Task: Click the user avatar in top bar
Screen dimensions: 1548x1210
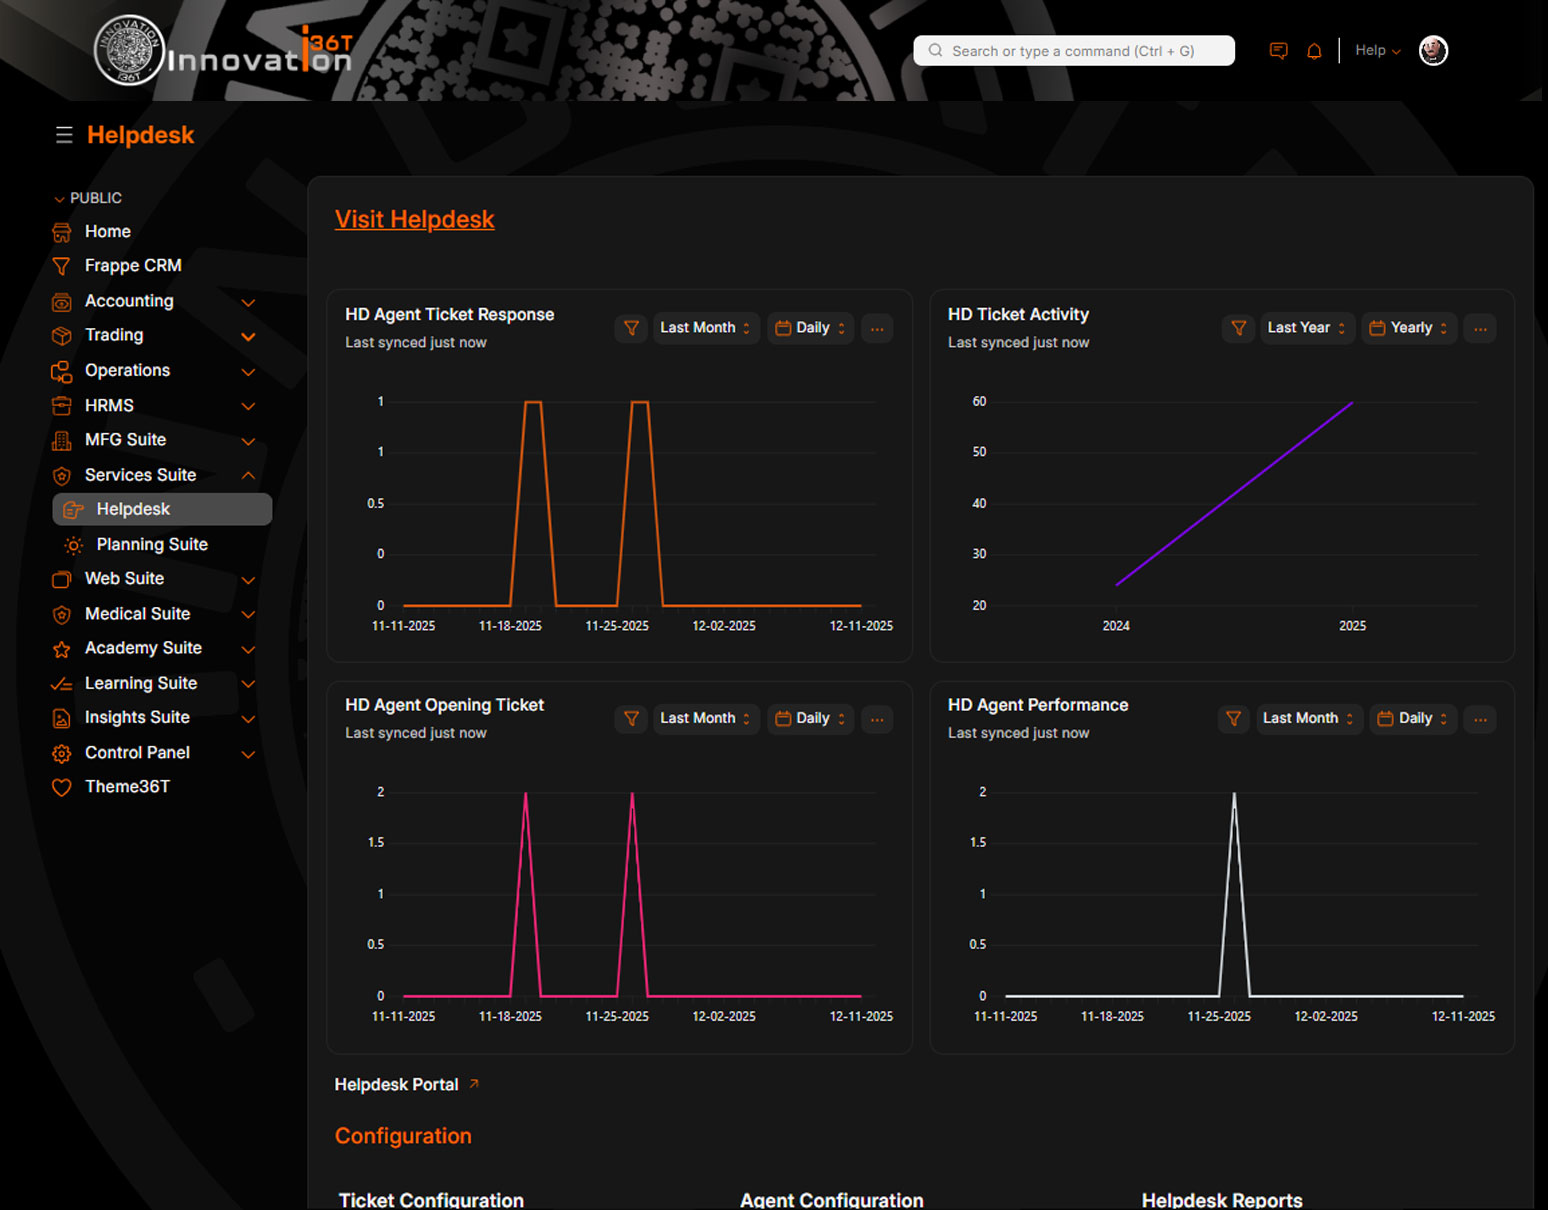Action: coord(1433,51)
